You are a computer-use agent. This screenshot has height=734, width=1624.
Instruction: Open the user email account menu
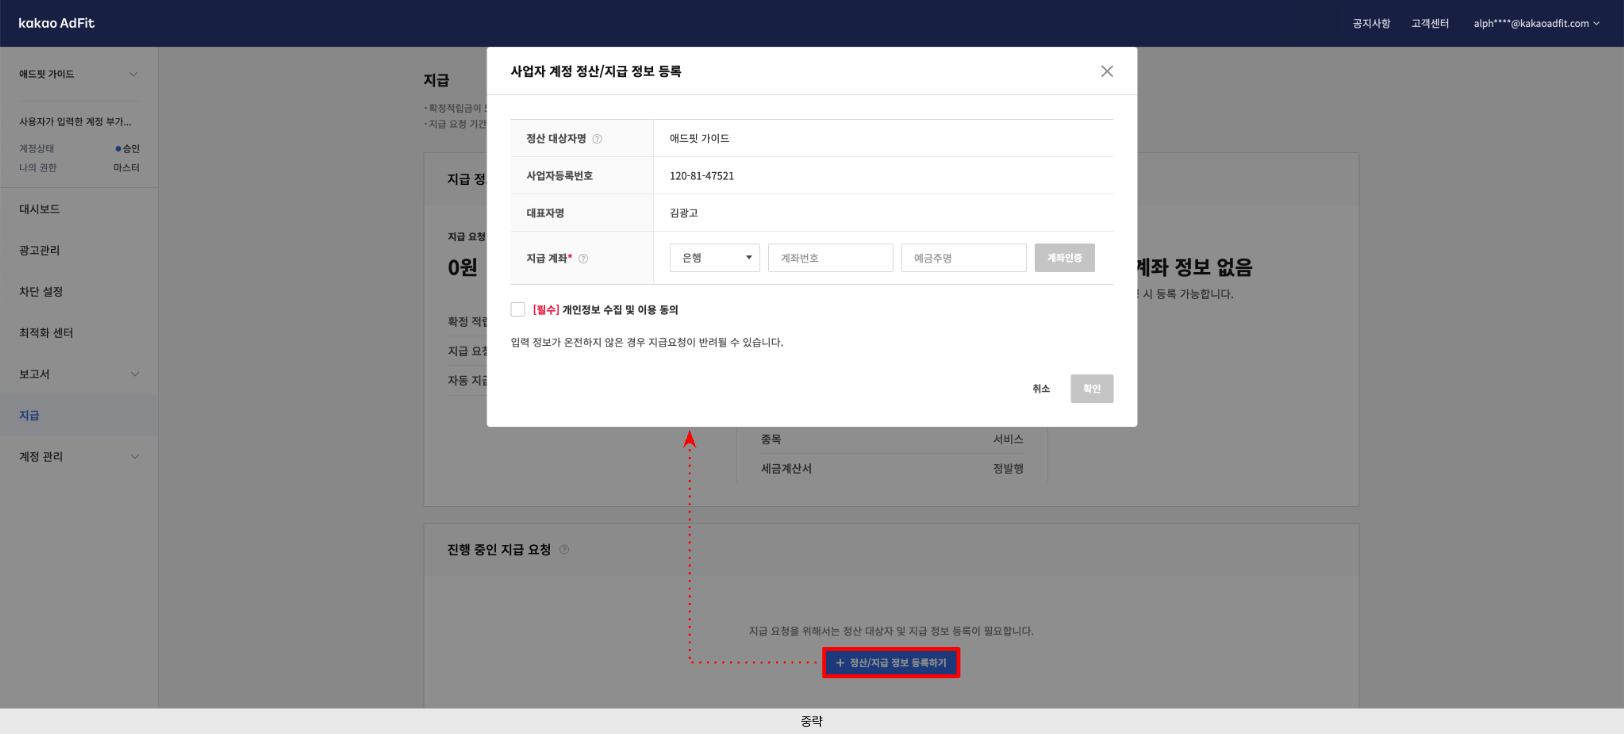click(1535, 23)
